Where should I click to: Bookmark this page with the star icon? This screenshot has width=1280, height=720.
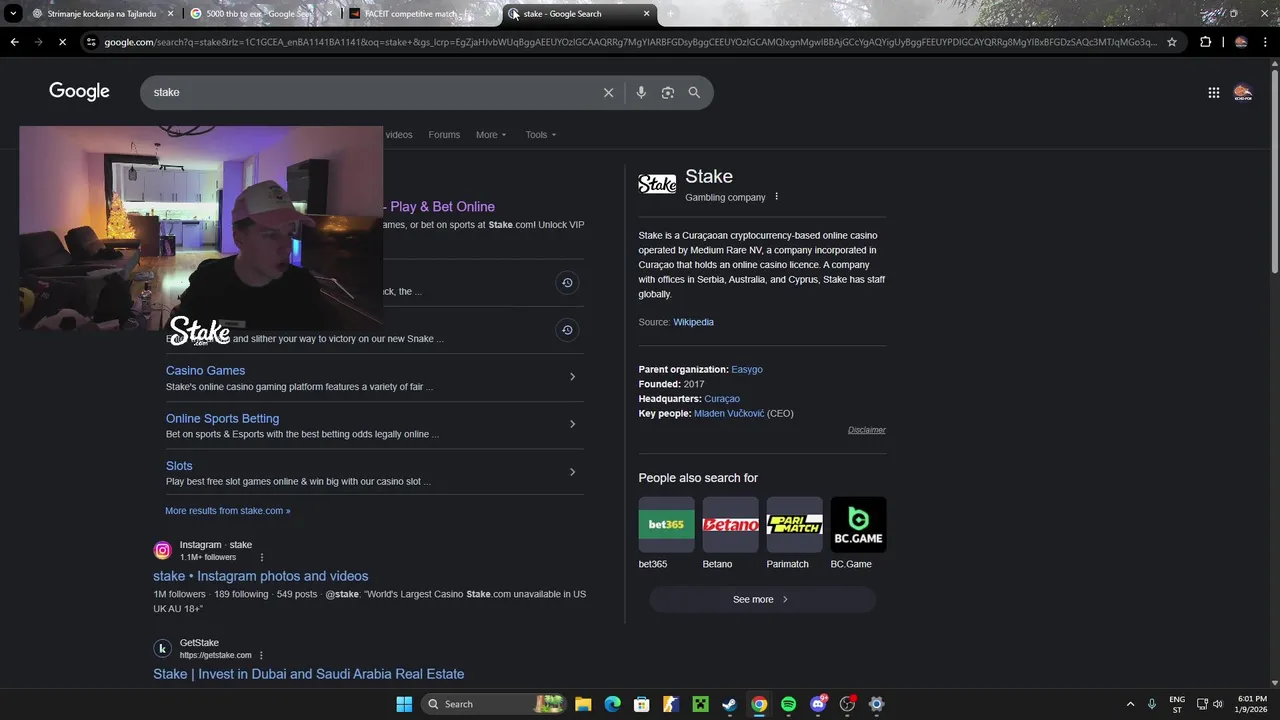click(x=1172, y=42)
